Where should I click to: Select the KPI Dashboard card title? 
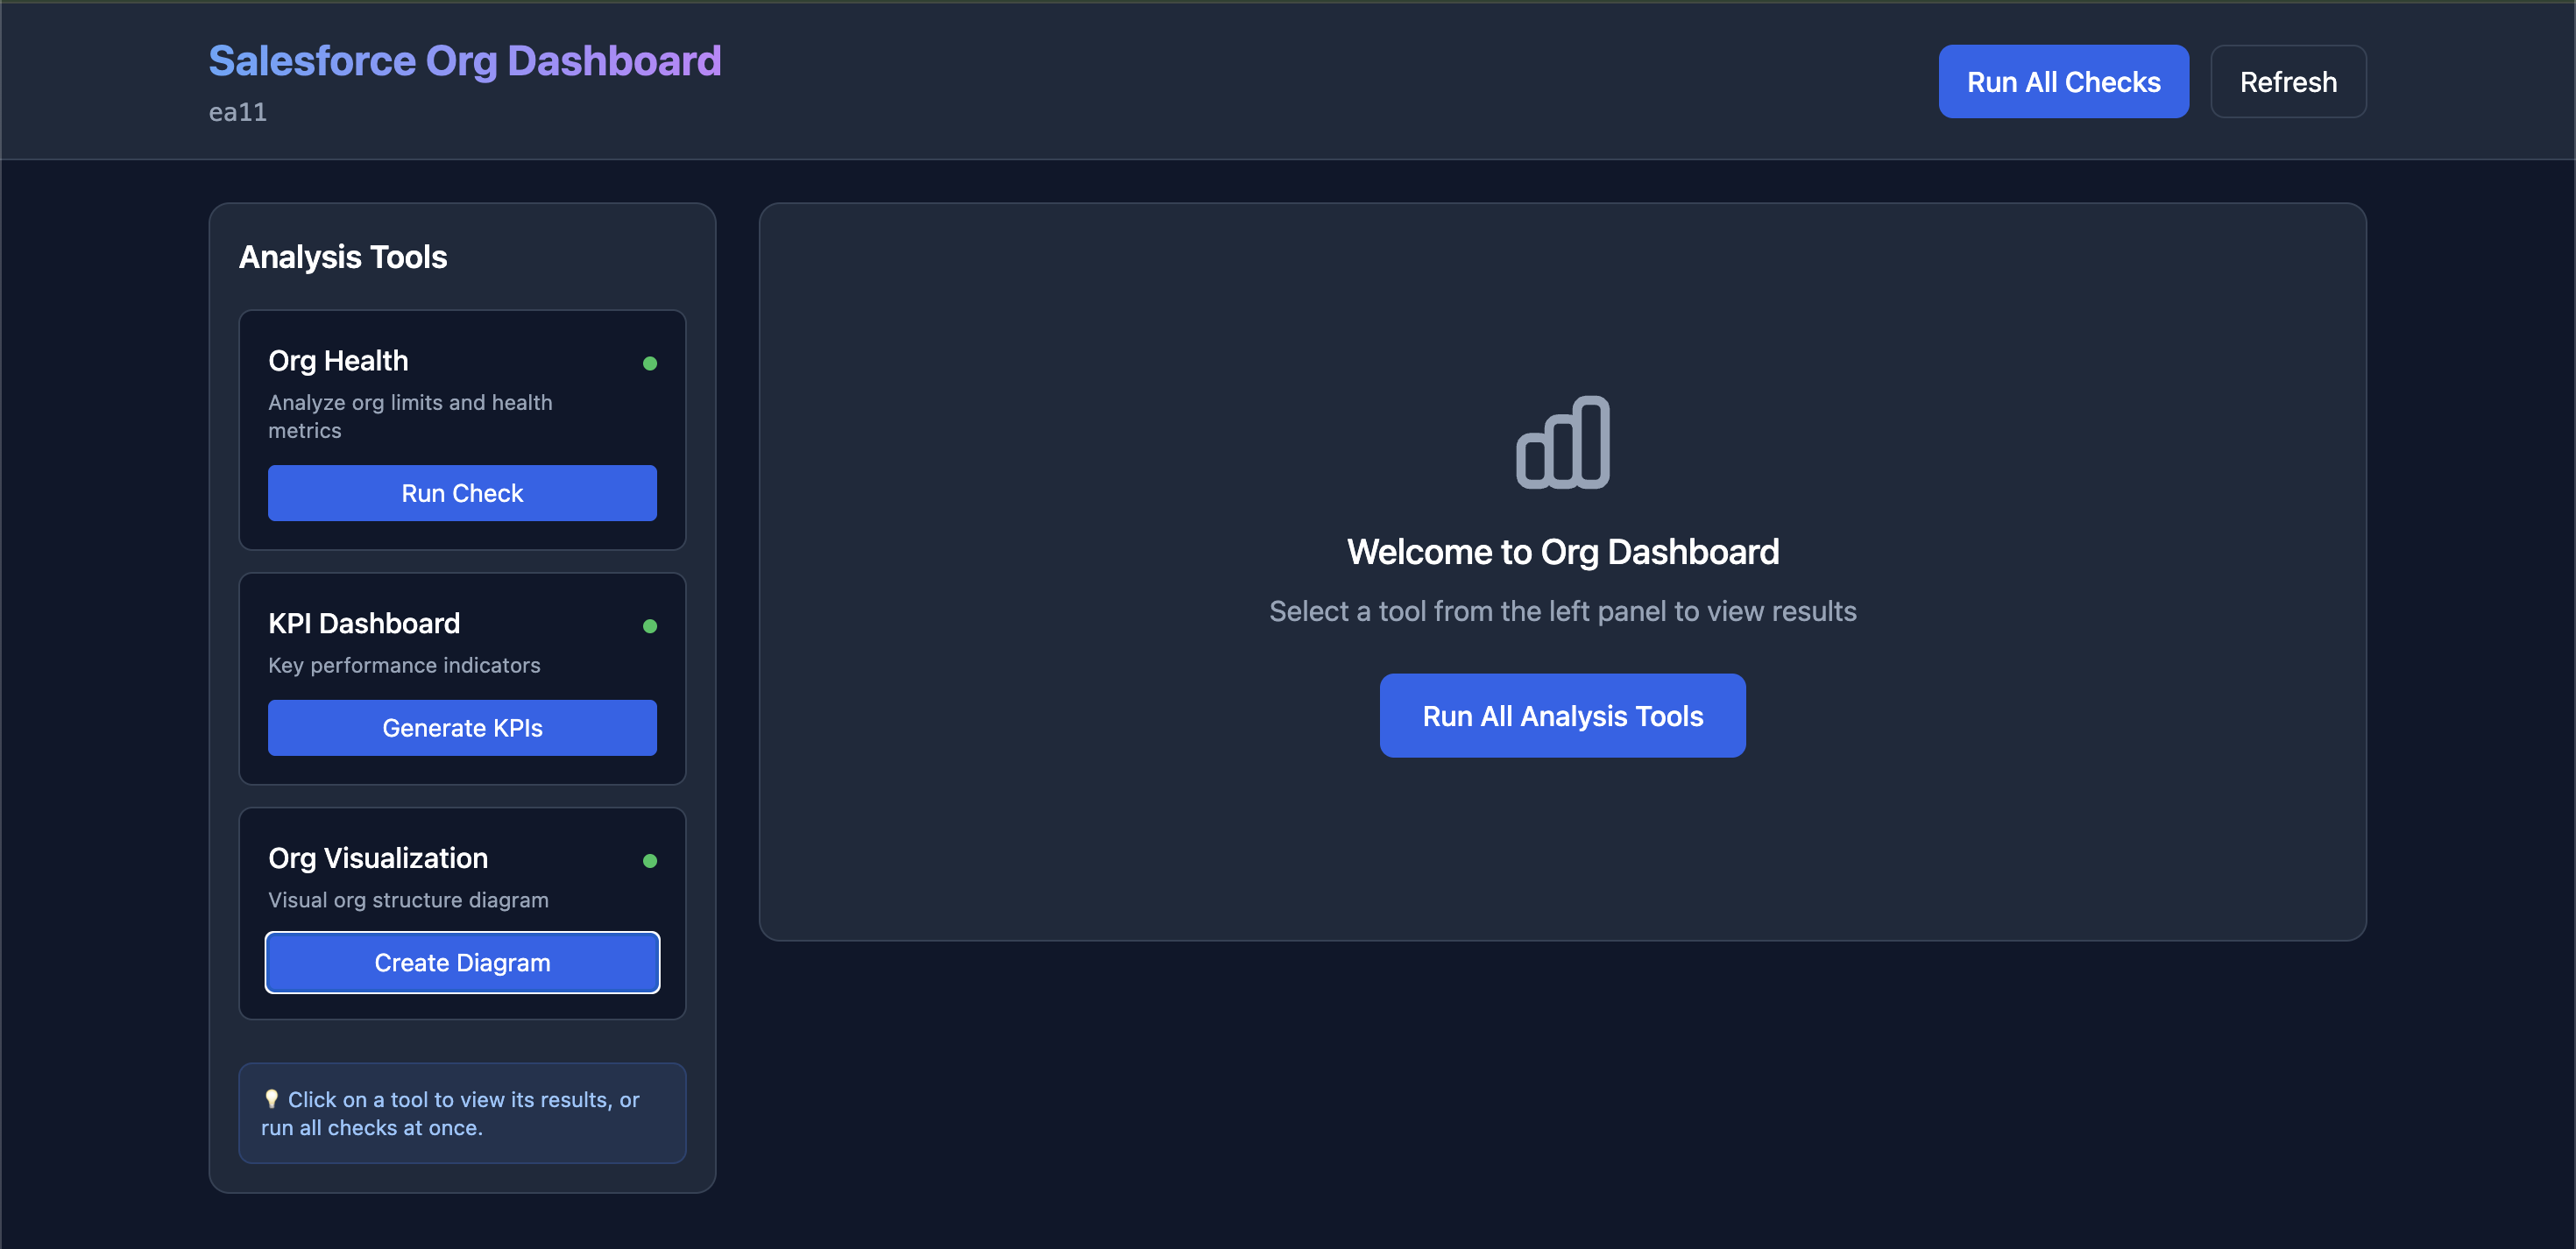click(x=364, y=624)
